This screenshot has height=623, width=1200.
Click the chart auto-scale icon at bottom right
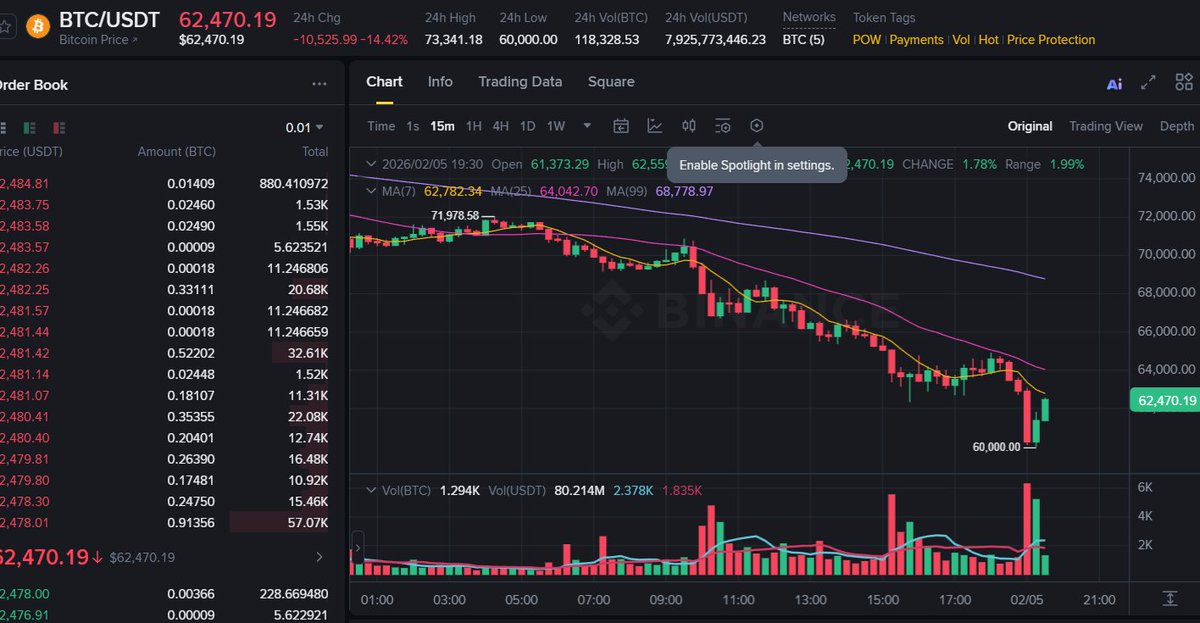pos(1170,598)
